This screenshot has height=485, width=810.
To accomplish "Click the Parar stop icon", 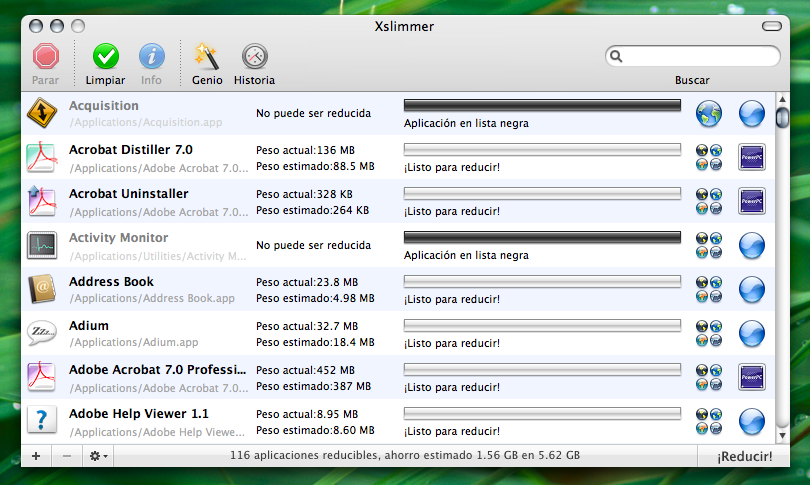I will 46,56.
